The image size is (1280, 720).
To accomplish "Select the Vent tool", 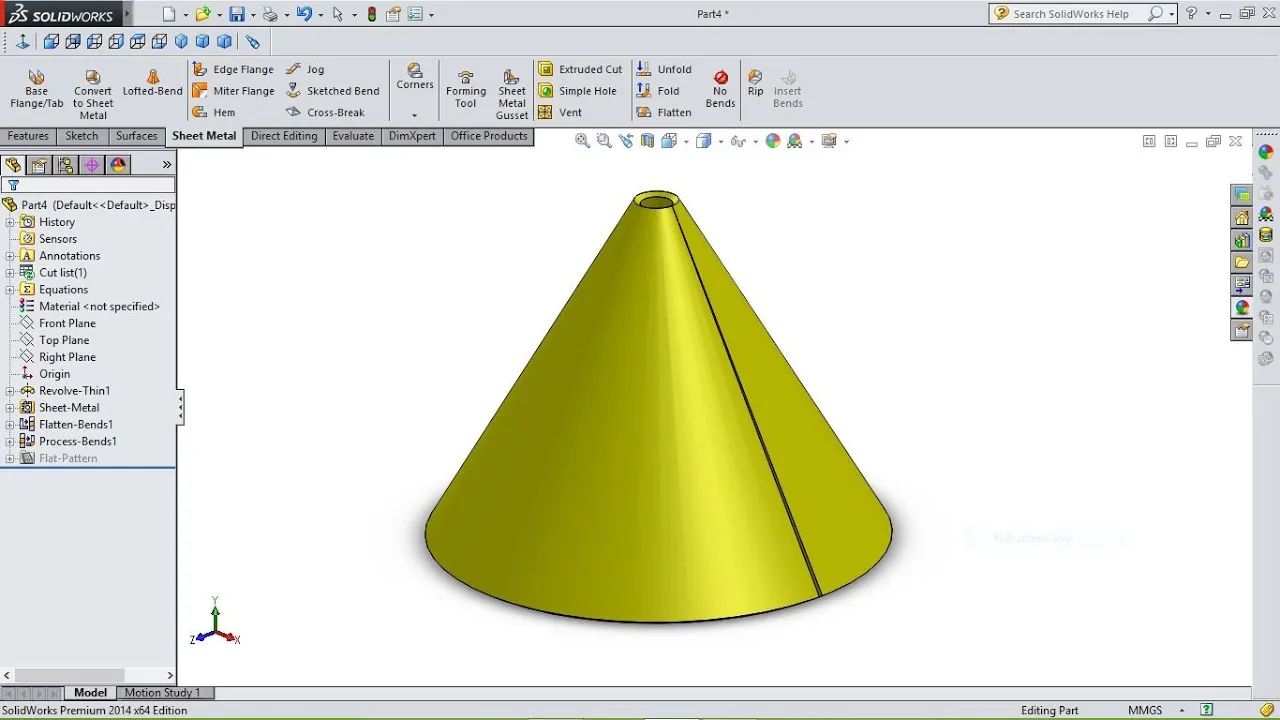I will [x=560, y=113].
